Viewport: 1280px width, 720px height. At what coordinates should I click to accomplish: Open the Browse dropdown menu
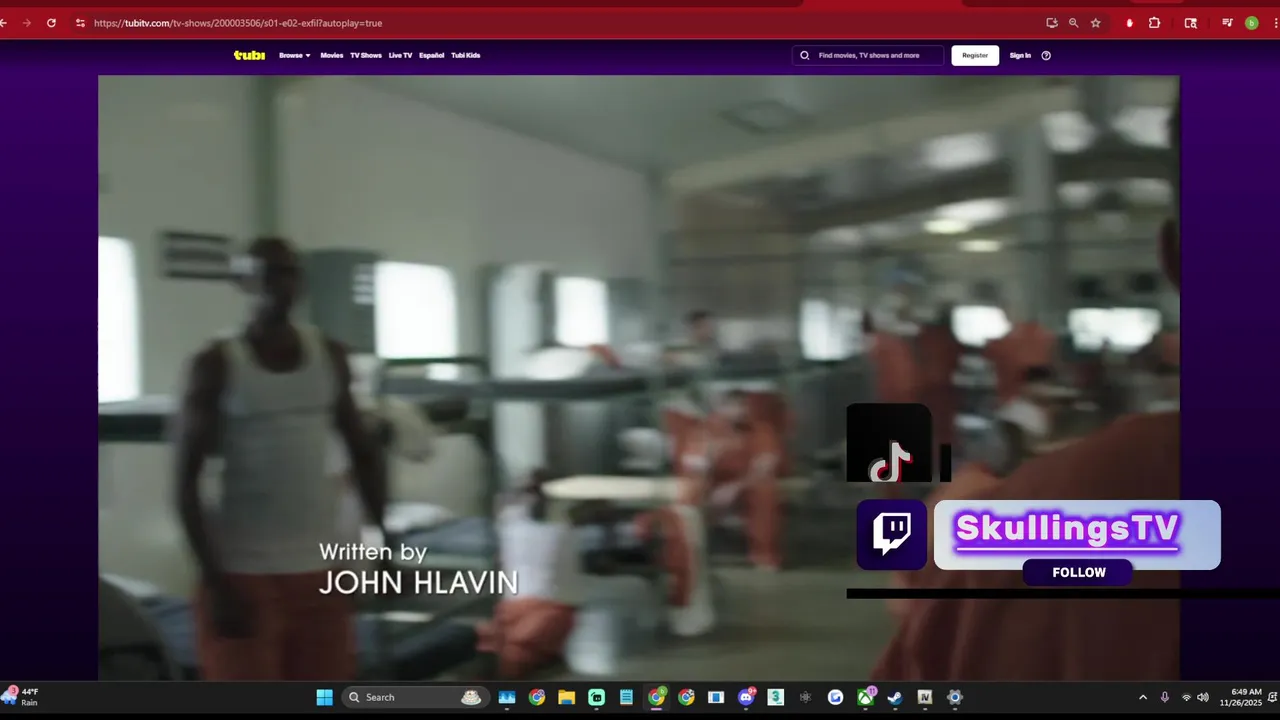tap(295, 55)
